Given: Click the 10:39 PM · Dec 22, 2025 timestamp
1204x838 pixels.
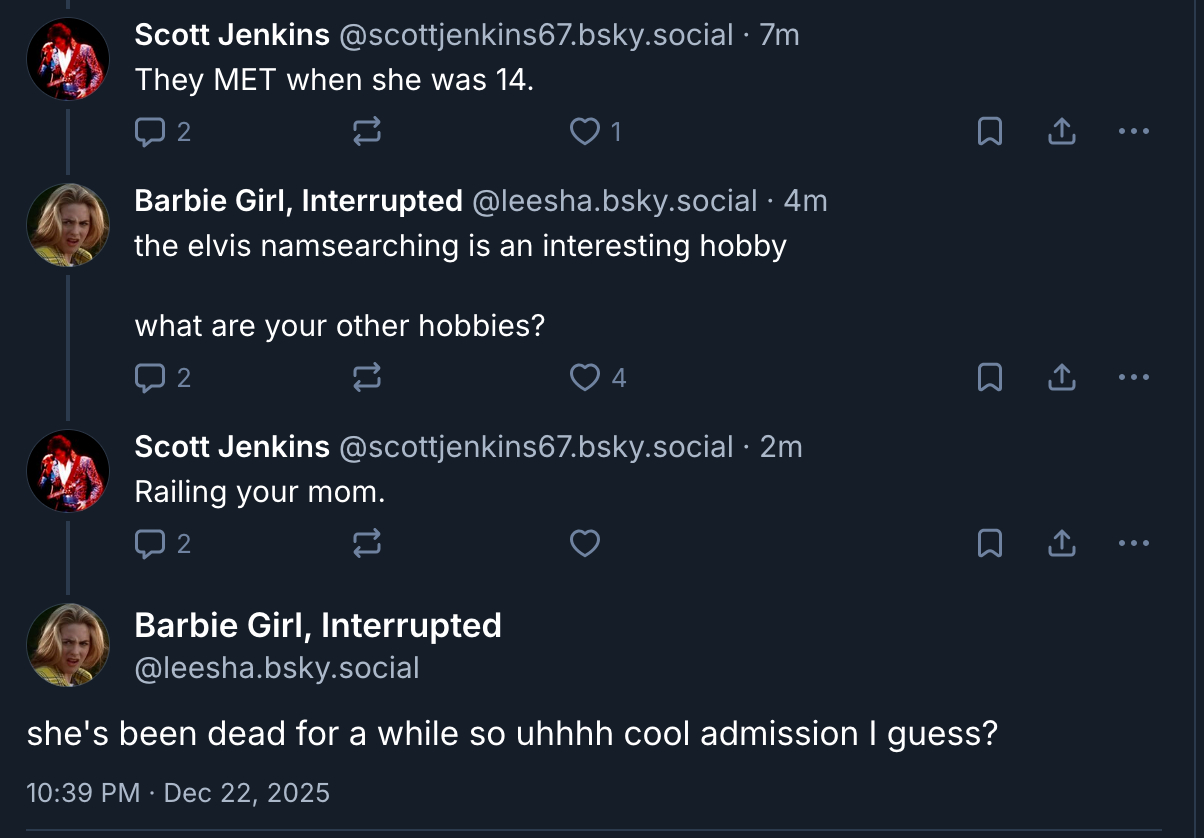Looking at the screenshot, I should [x=178, y=793].
